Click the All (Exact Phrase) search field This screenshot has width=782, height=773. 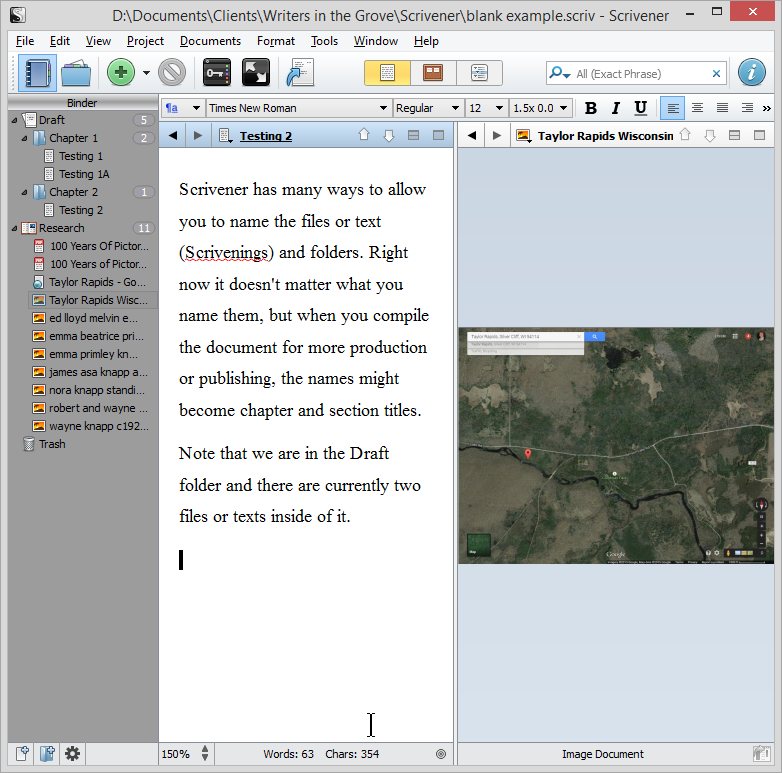tap(640, 74)
